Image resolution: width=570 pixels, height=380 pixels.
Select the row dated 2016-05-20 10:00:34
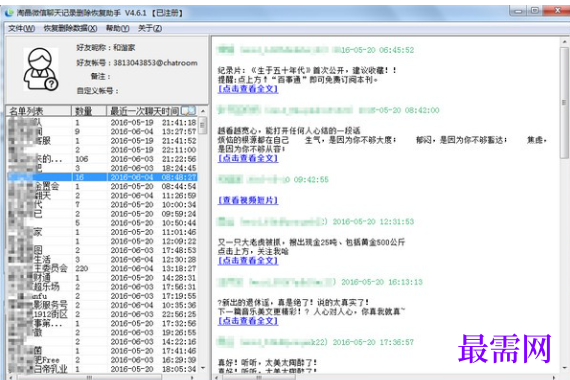tap(103, 204)
